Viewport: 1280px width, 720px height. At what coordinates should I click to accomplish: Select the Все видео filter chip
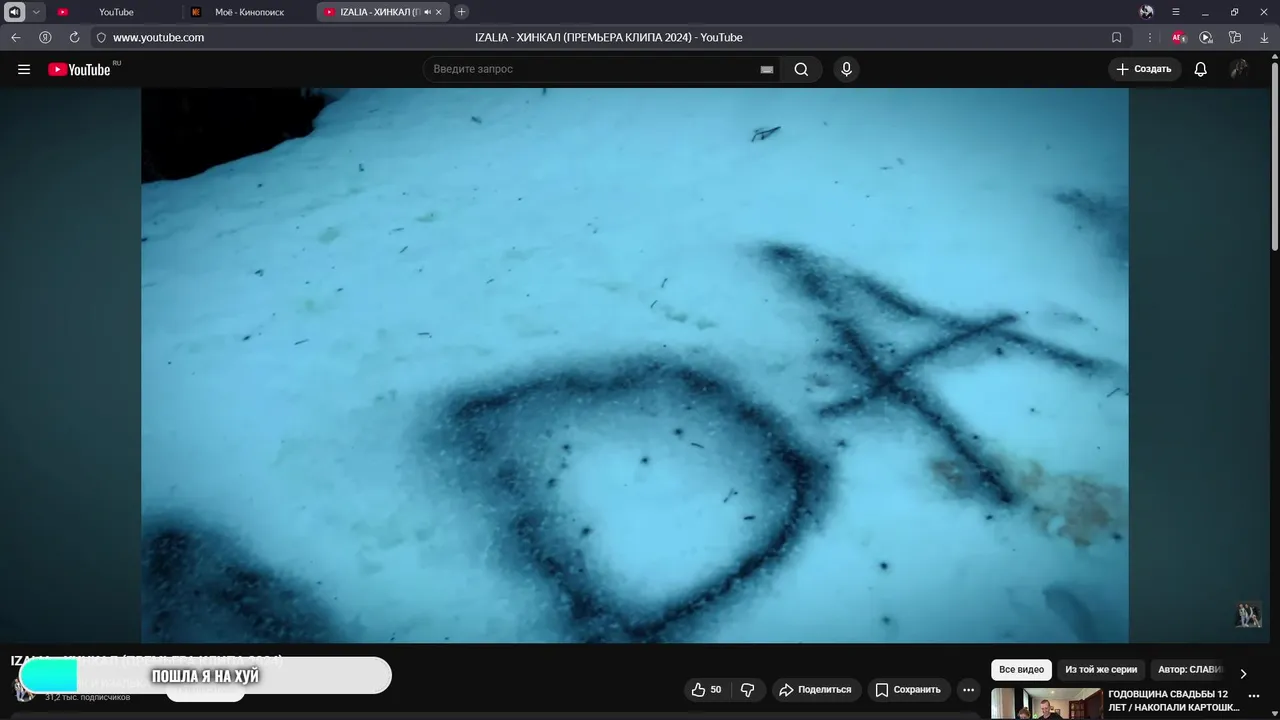(x=1021, y=670)
